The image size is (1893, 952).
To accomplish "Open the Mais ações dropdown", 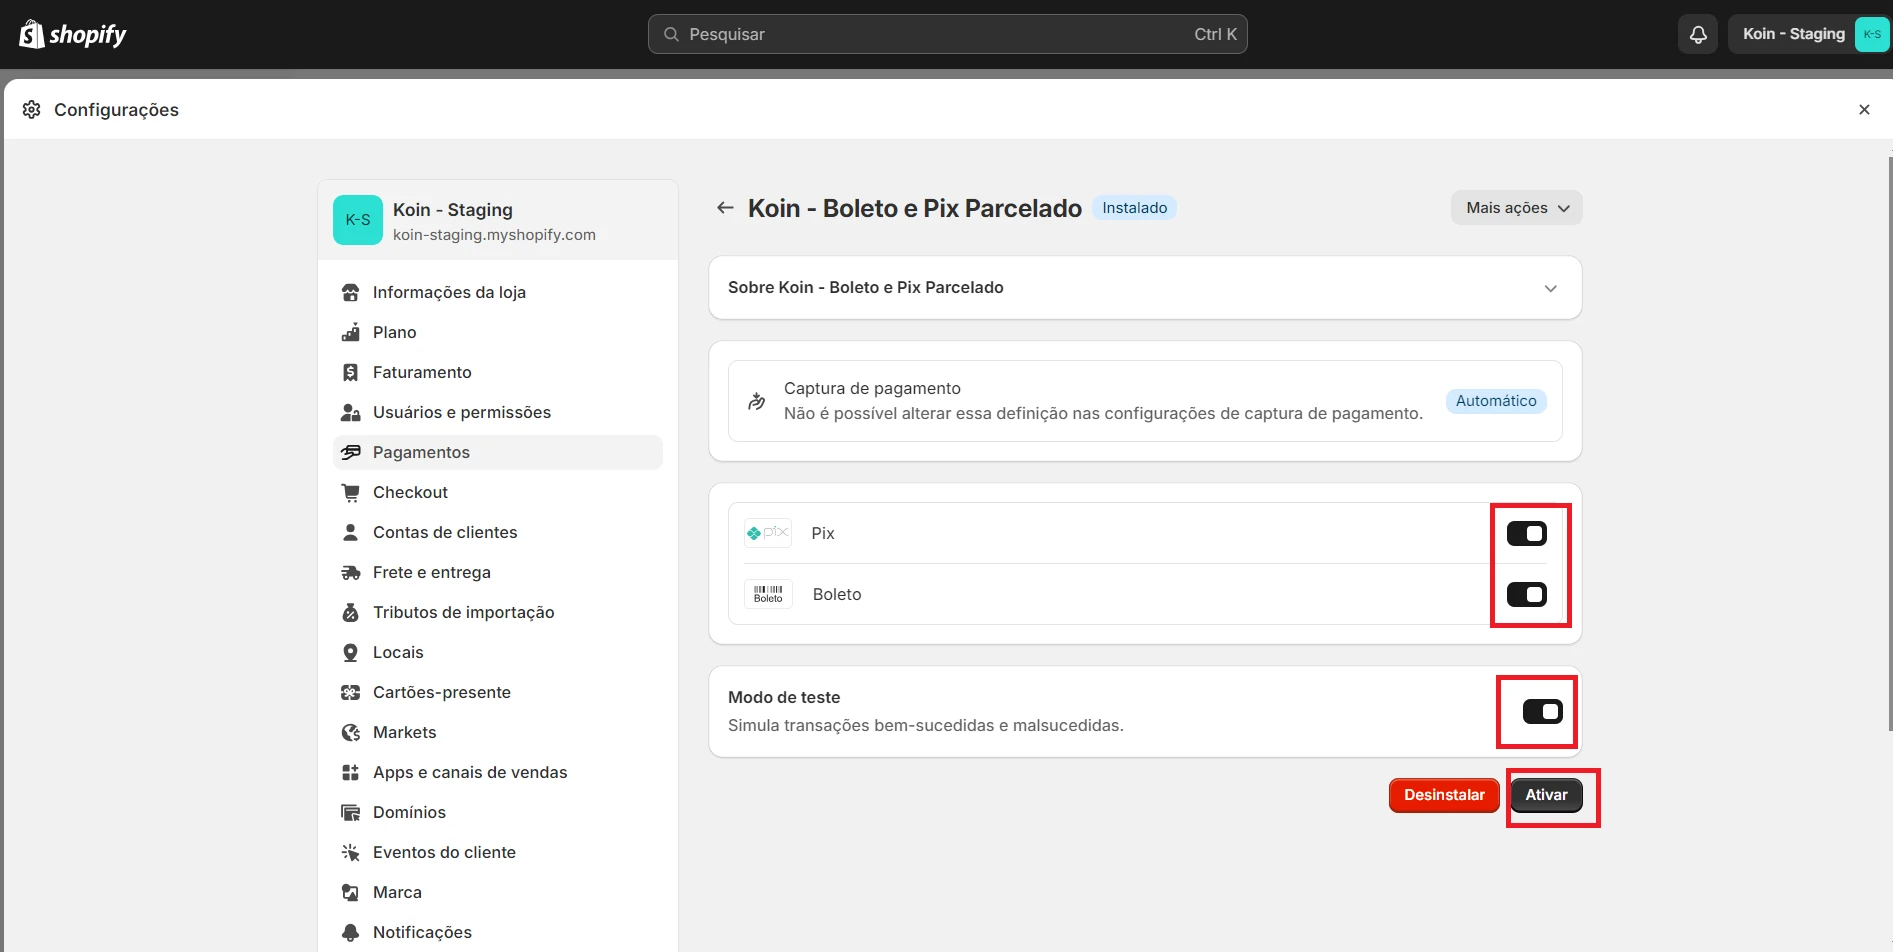I will click(x=1516, y=208).
